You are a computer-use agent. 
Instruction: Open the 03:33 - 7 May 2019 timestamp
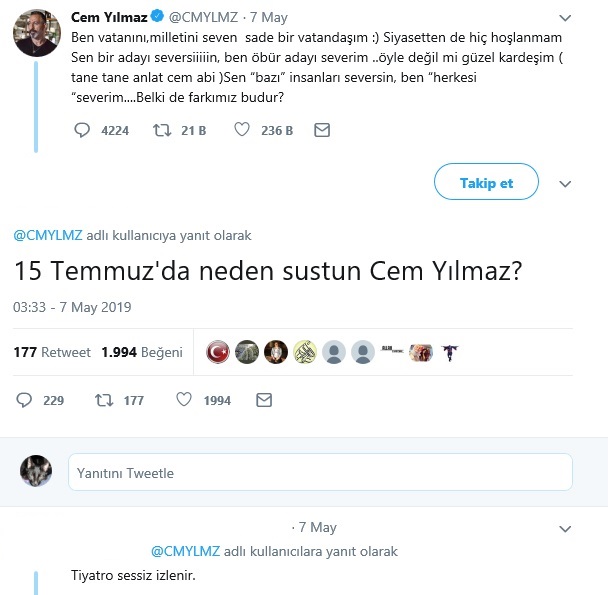pyautogui.click(x=72, y=307)
